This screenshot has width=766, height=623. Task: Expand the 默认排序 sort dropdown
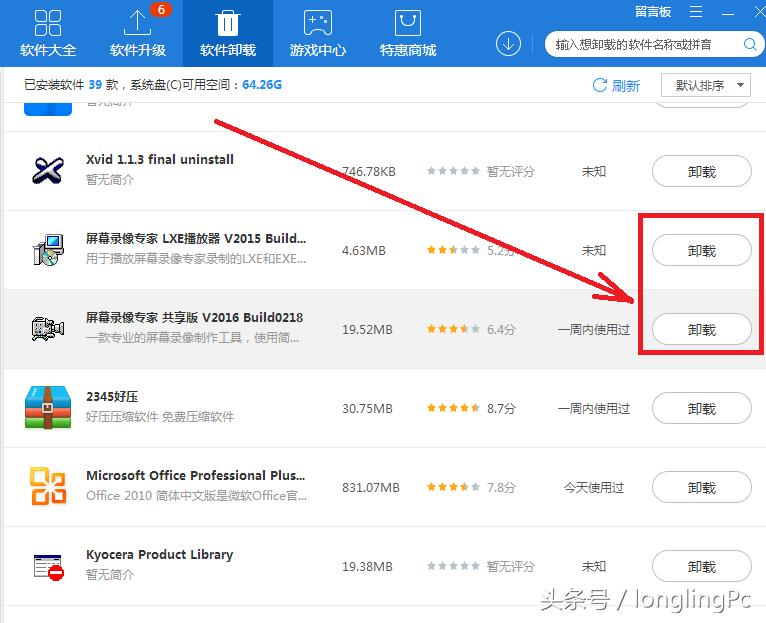(x=705, y=86)
